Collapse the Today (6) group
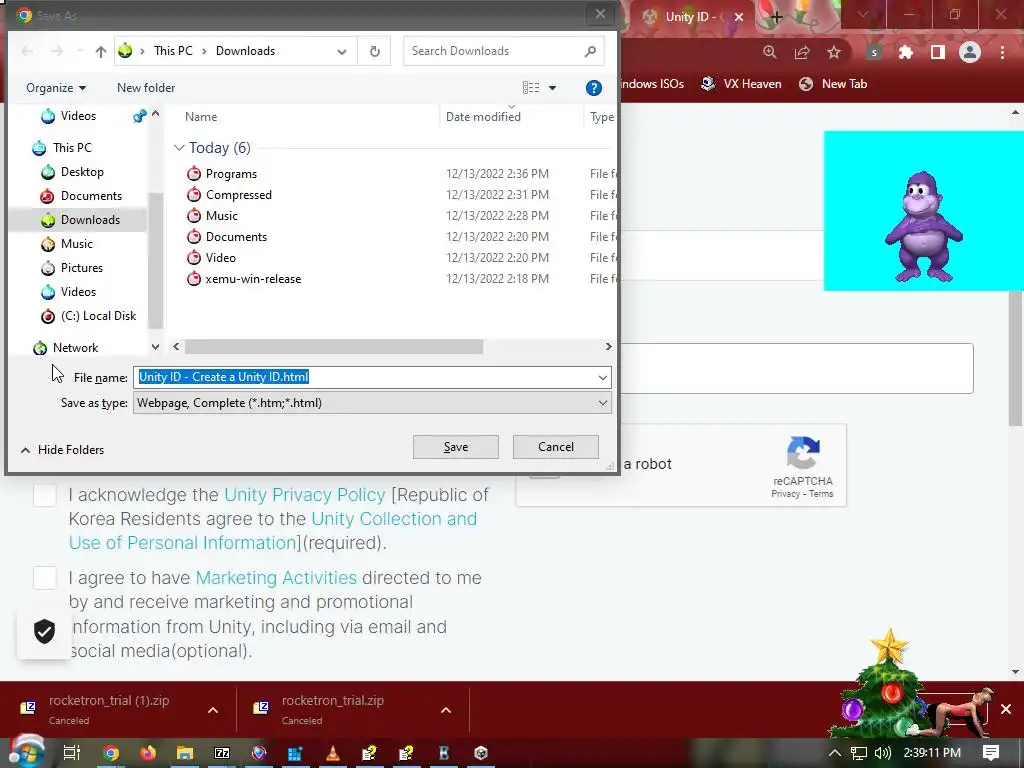Image resolution: width=1024 pixels, height=768 pixels. click(x=179, y=148)
